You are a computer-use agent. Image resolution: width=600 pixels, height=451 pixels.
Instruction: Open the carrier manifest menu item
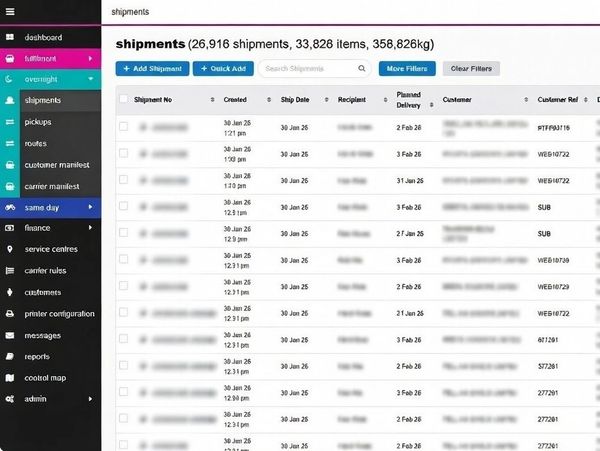51,186
